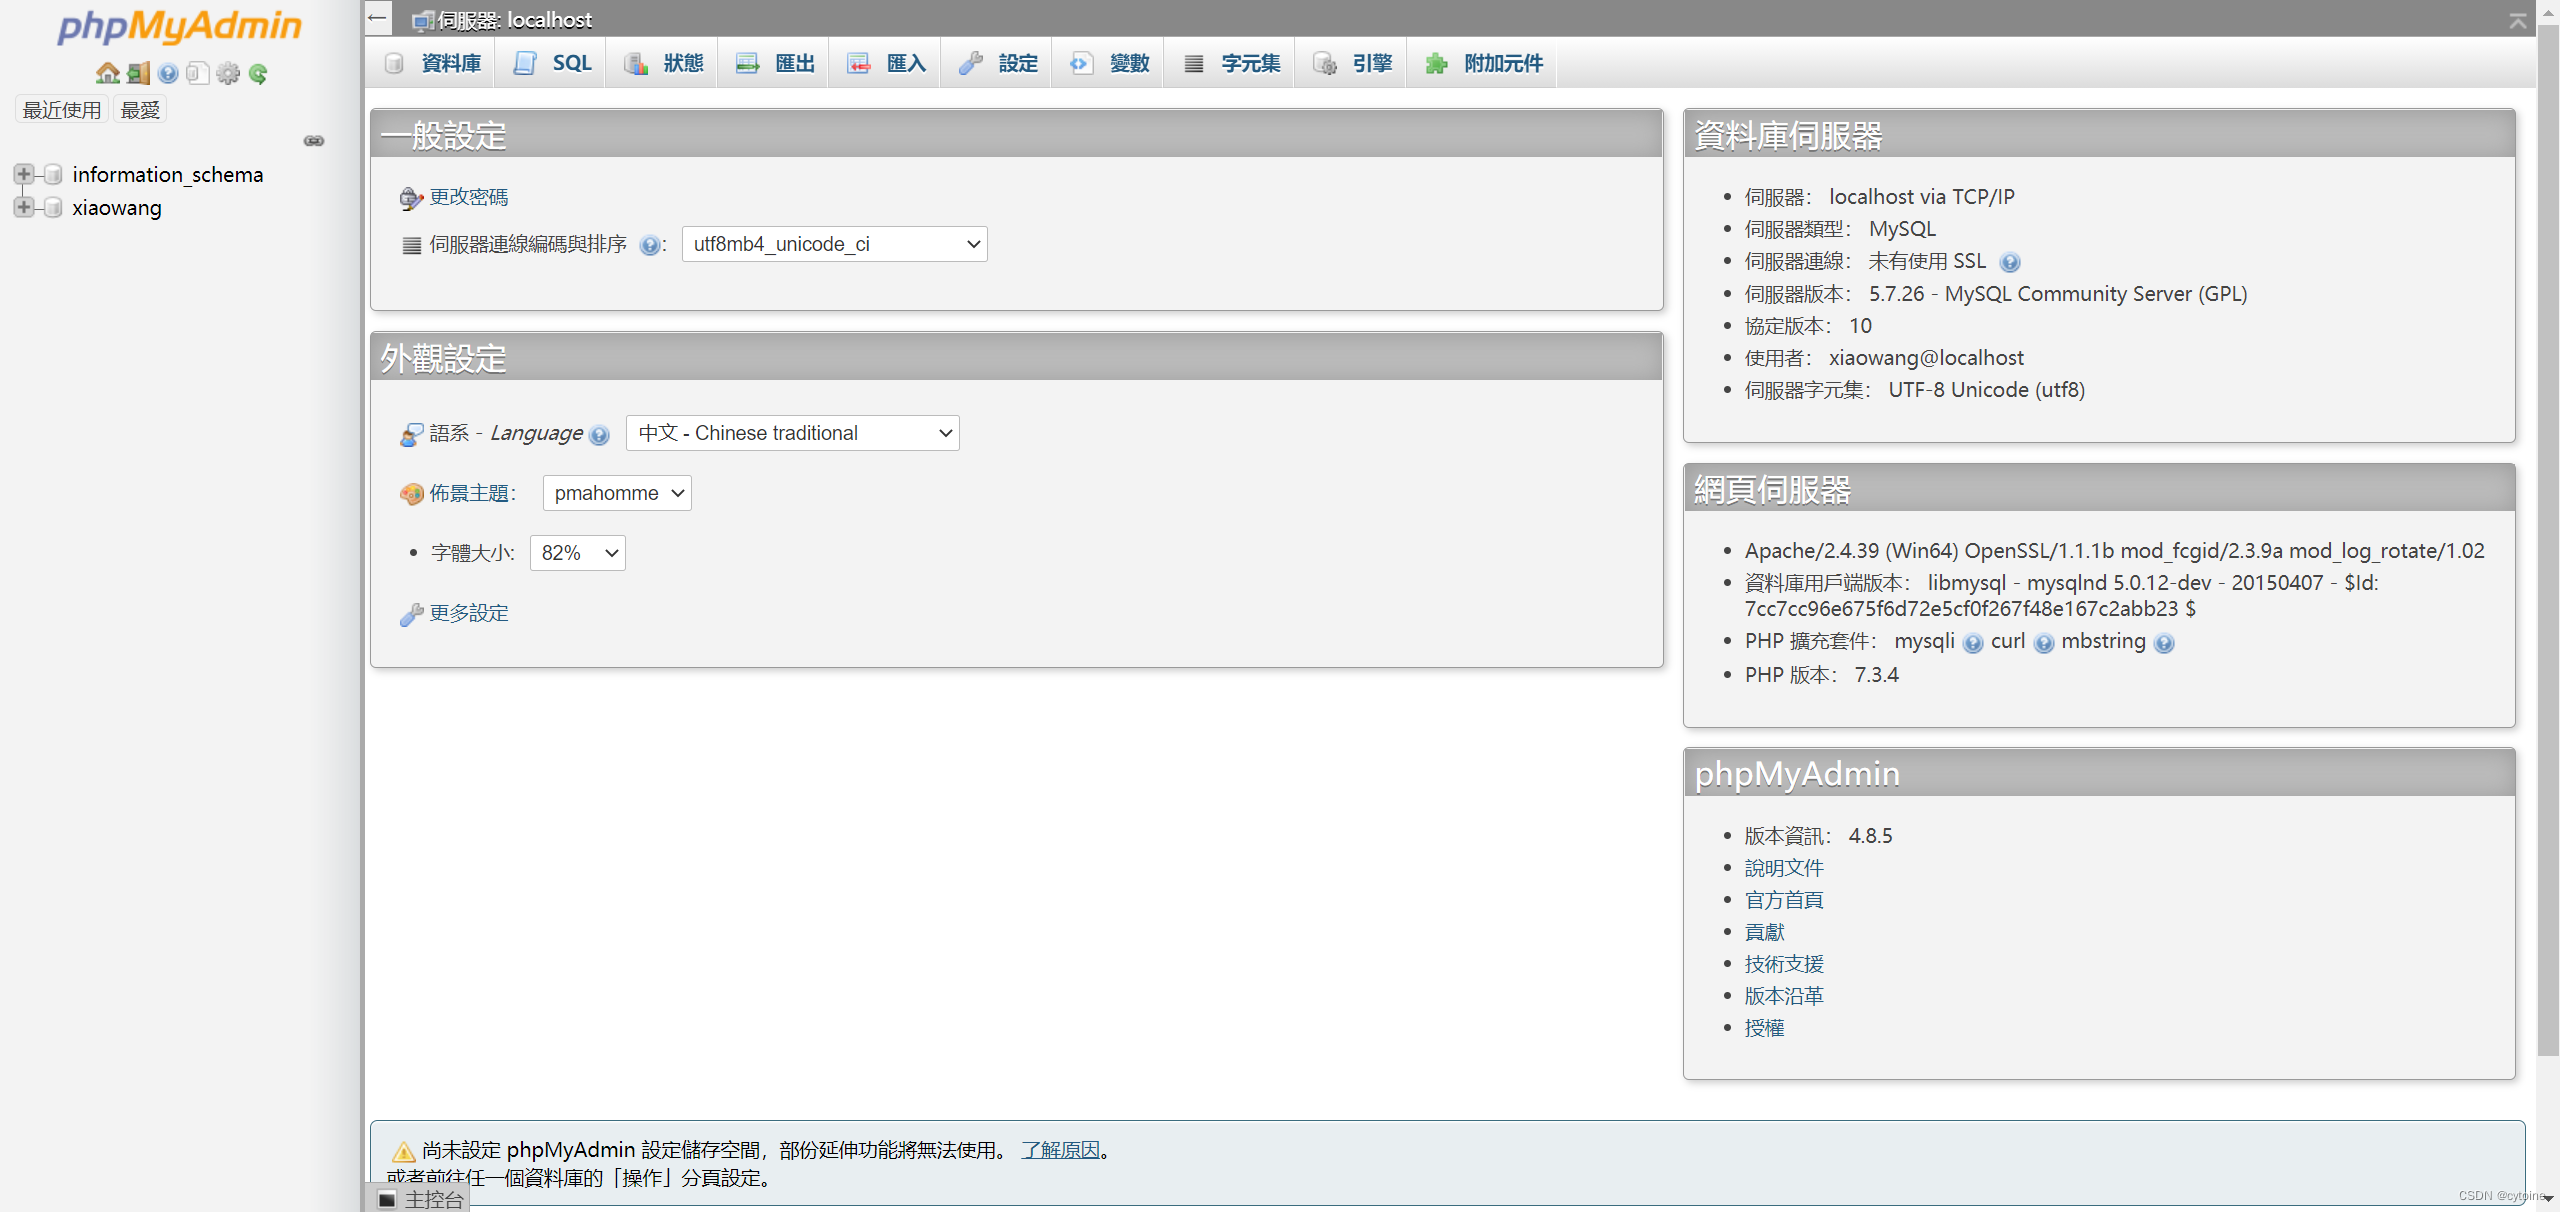Open the Language selection dropdown
This screenshot has height=1212, width=2561.
[x=791, y=432]
